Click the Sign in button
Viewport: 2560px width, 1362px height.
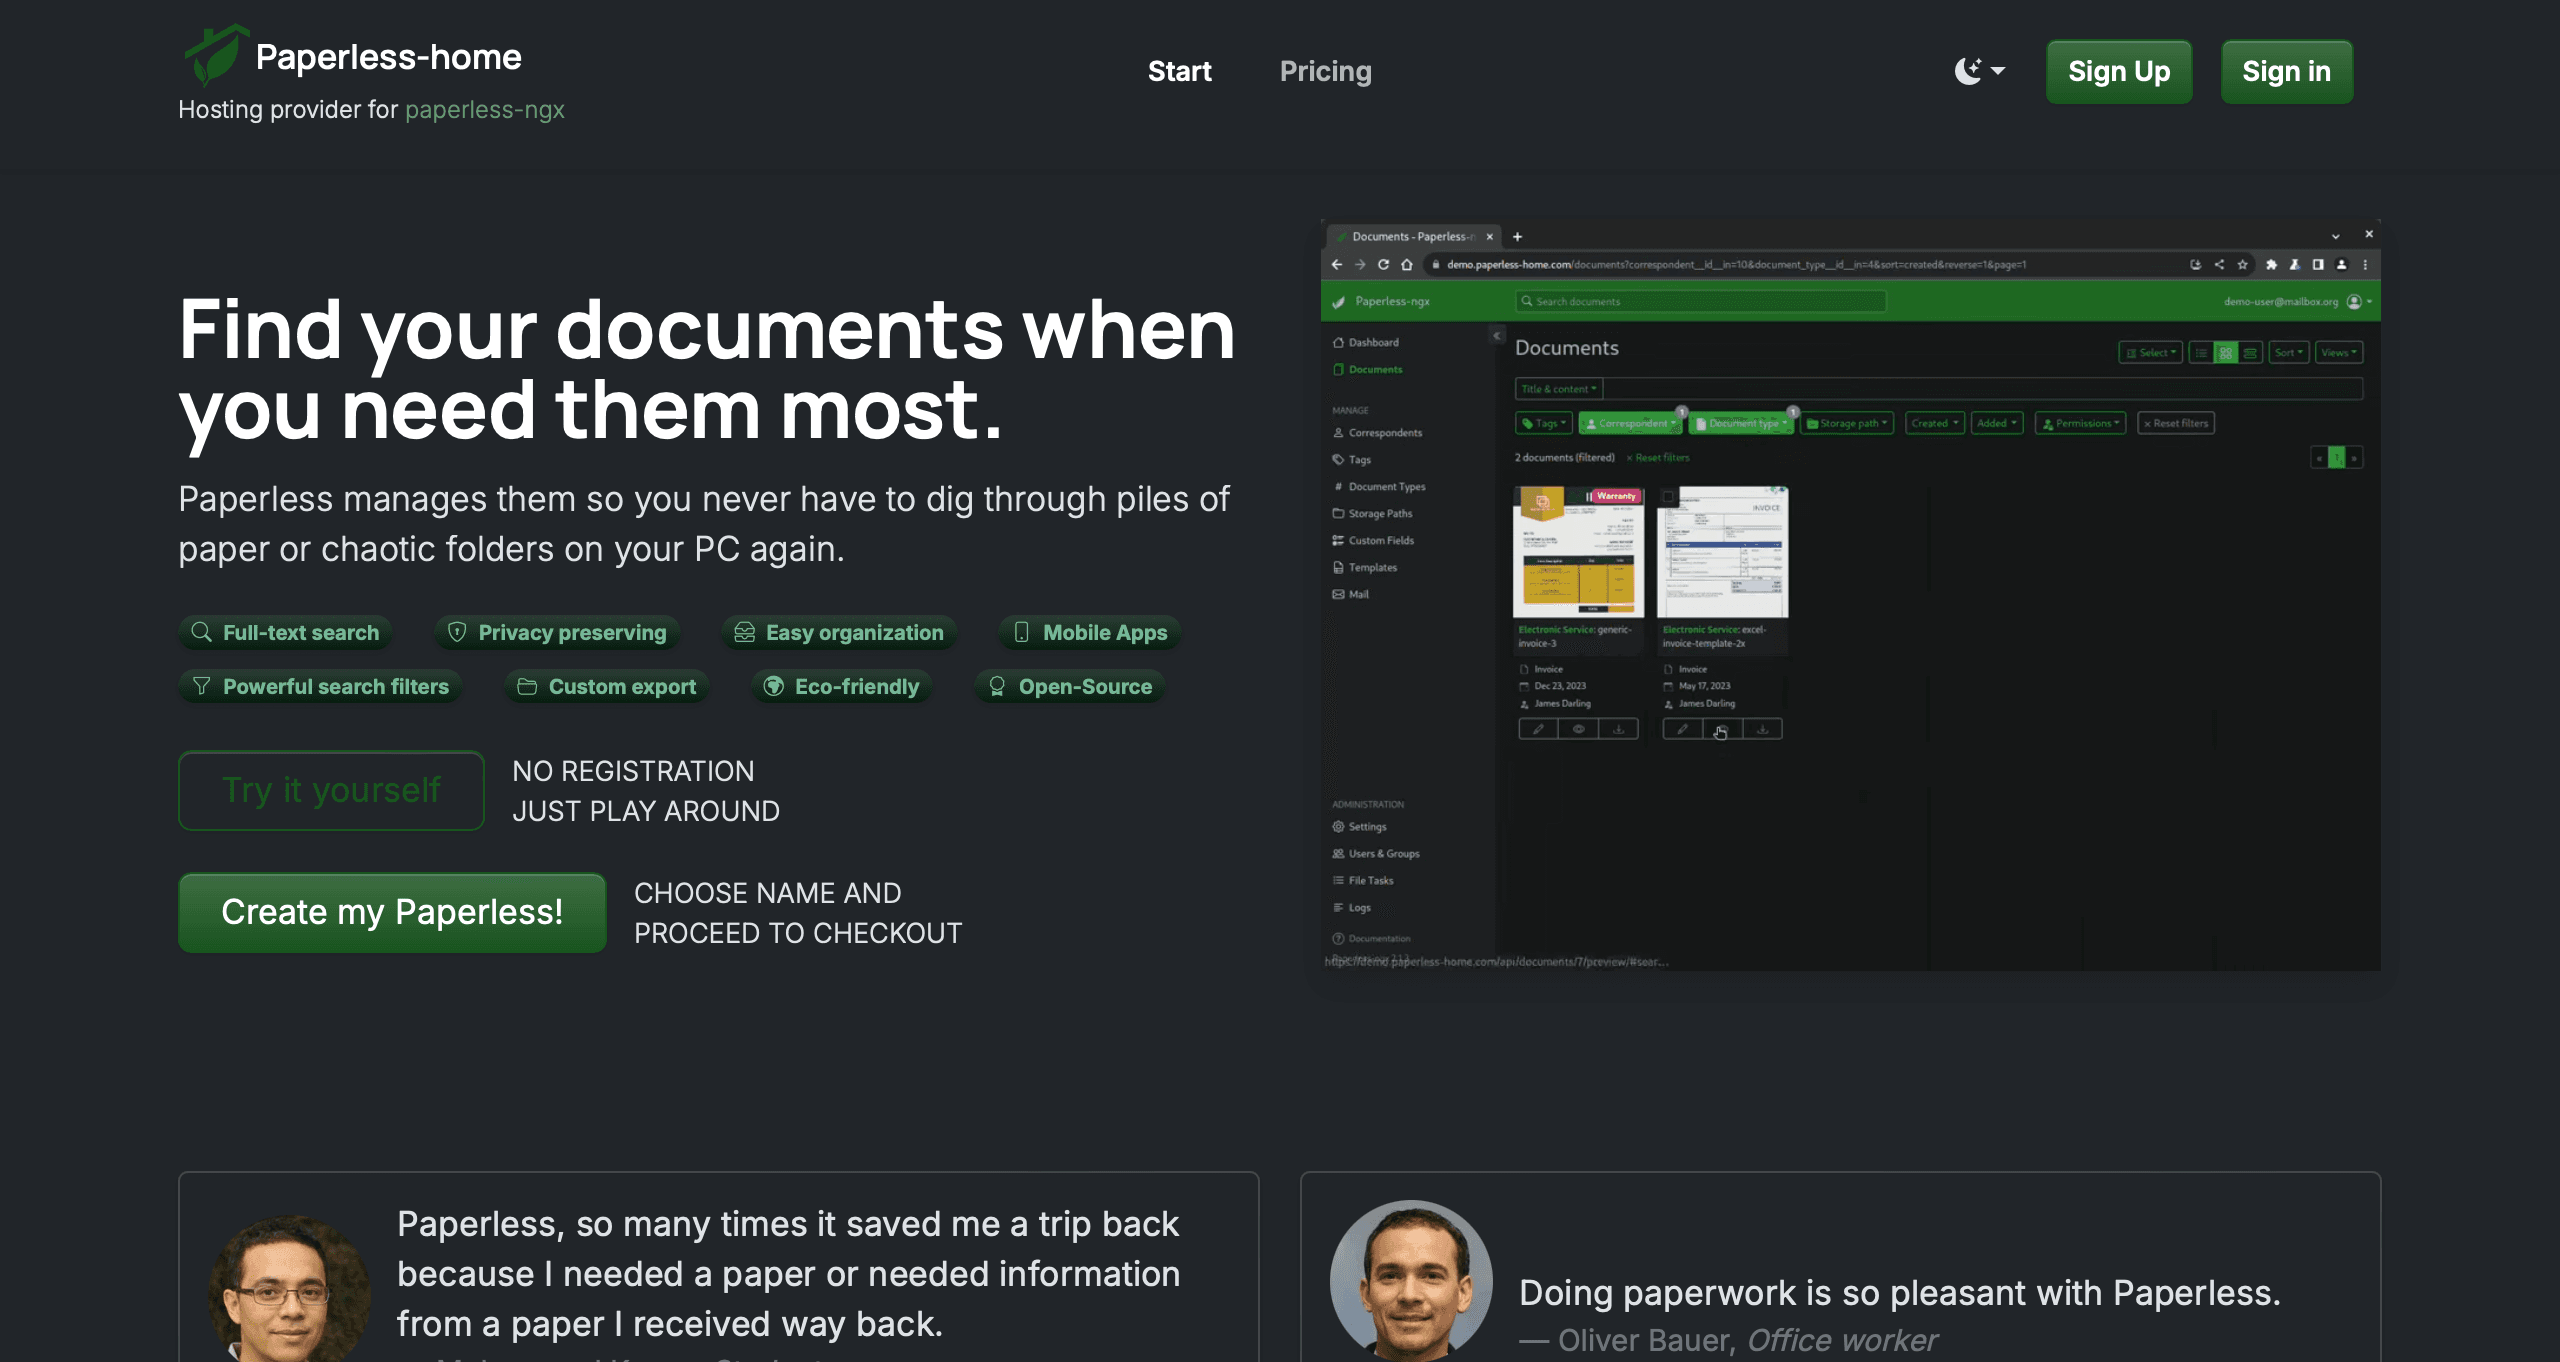pyautogui.click(x=2286, y=72)
